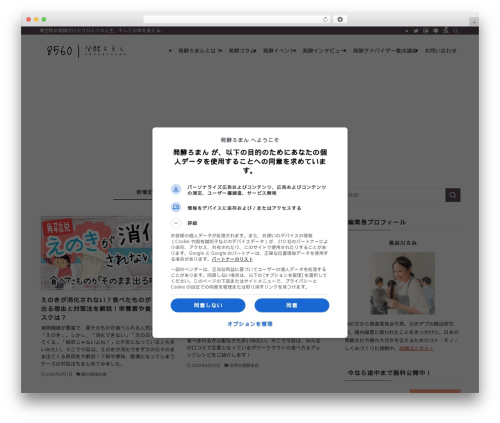500x423 pixels.
Task: Click the Twitter icon in the top bar
Action: point(416,31)
